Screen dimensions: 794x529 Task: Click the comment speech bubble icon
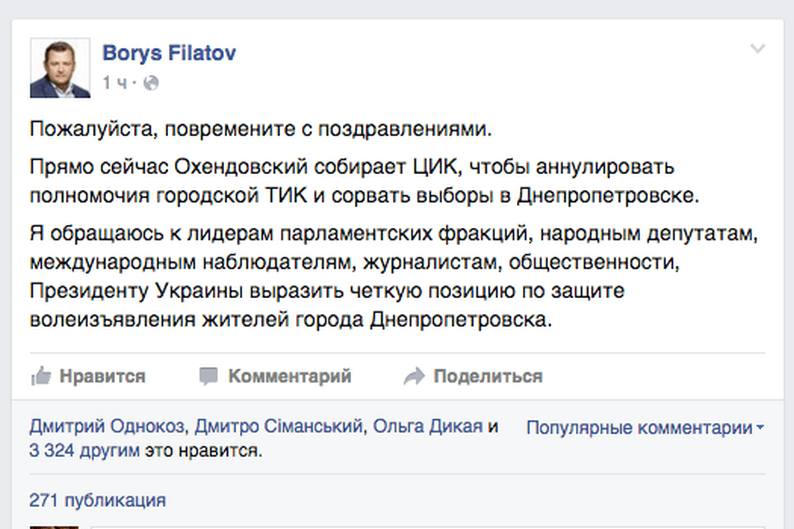208,376
